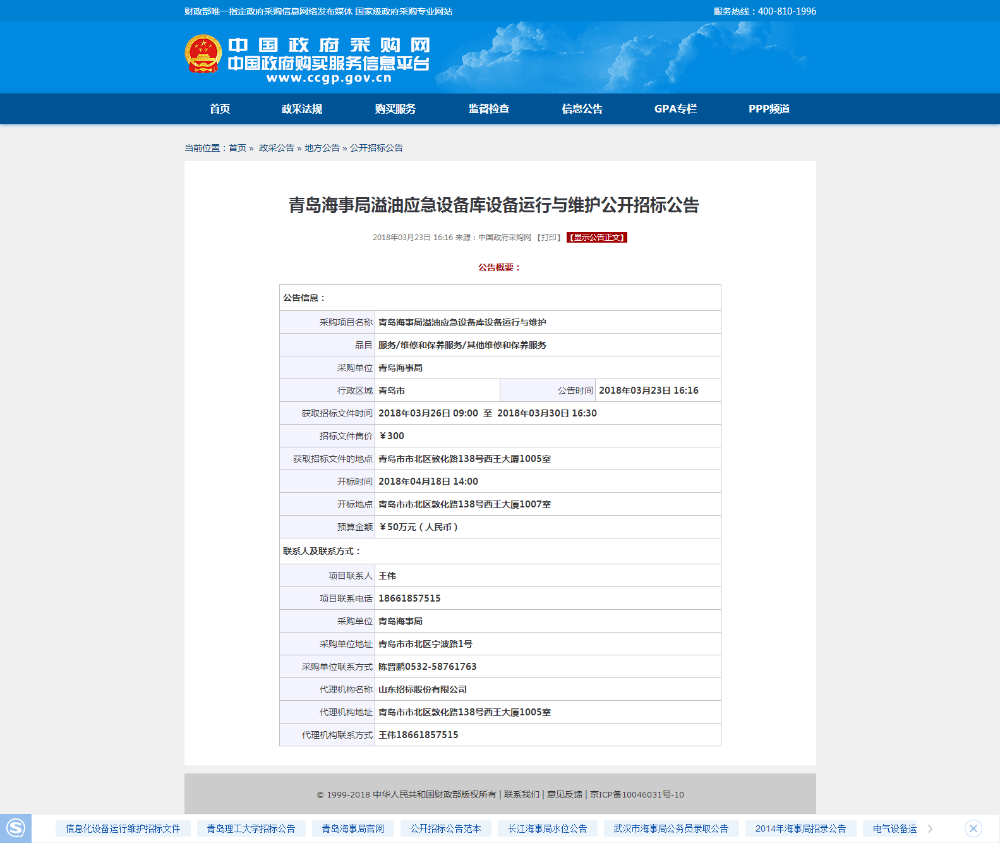Open 信息公告 navigation item
The width and height of the screenshot is (1000, 843).
pyautogui.click(x=582, y=109)
